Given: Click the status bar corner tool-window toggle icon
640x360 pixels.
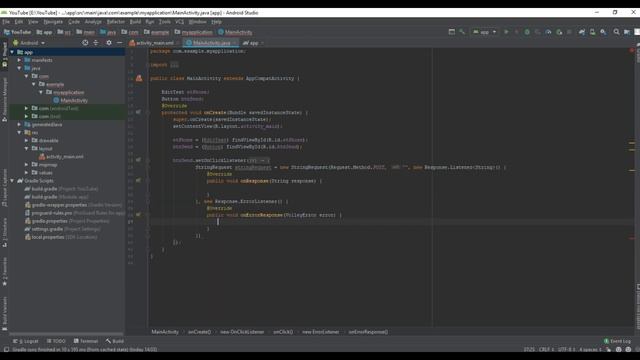Looking at the screenshot, I should [6, 349].
